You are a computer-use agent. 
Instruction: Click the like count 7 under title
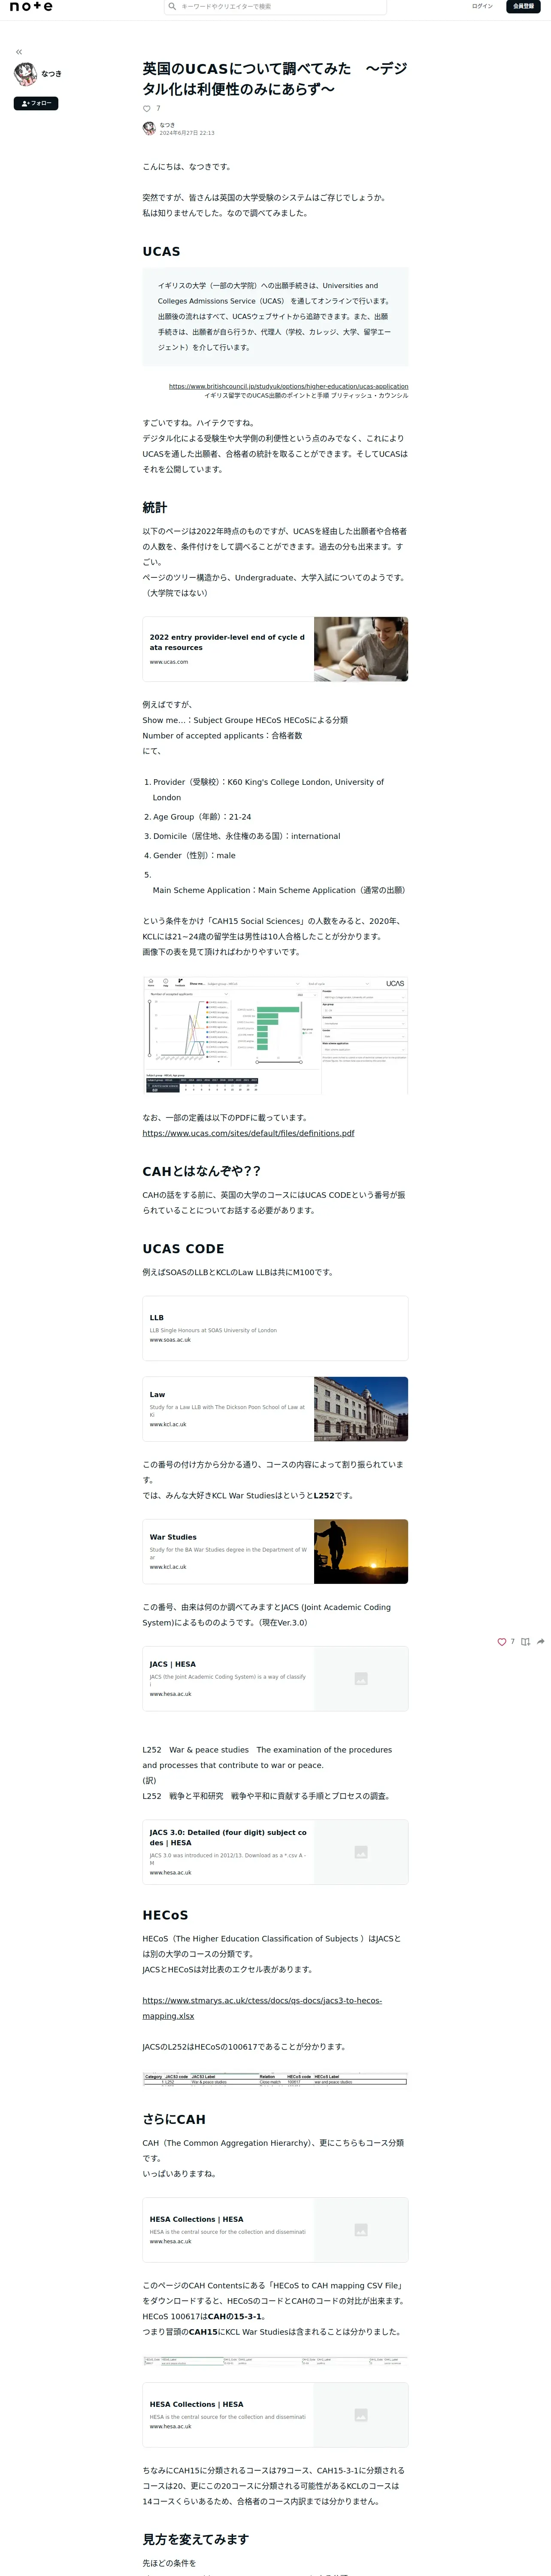158,109
